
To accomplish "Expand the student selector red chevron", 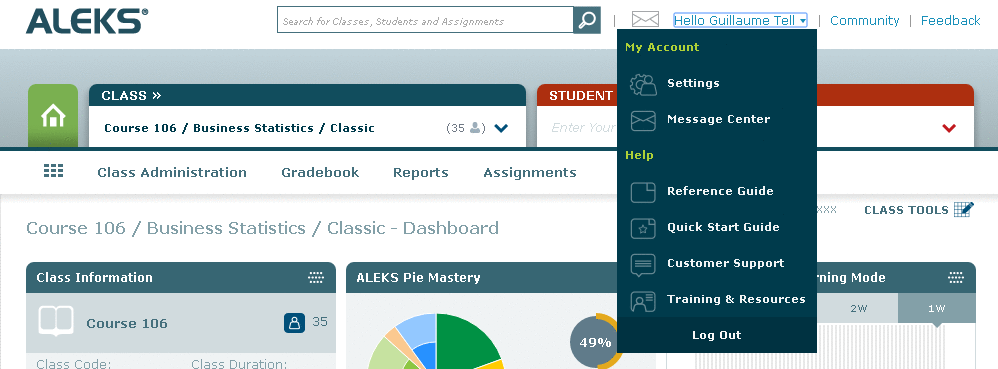I will coord(949,128).
